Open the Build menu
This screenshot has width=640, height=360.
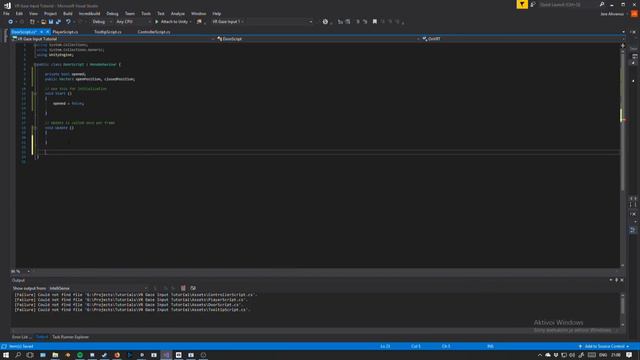(x=68, y=13)
